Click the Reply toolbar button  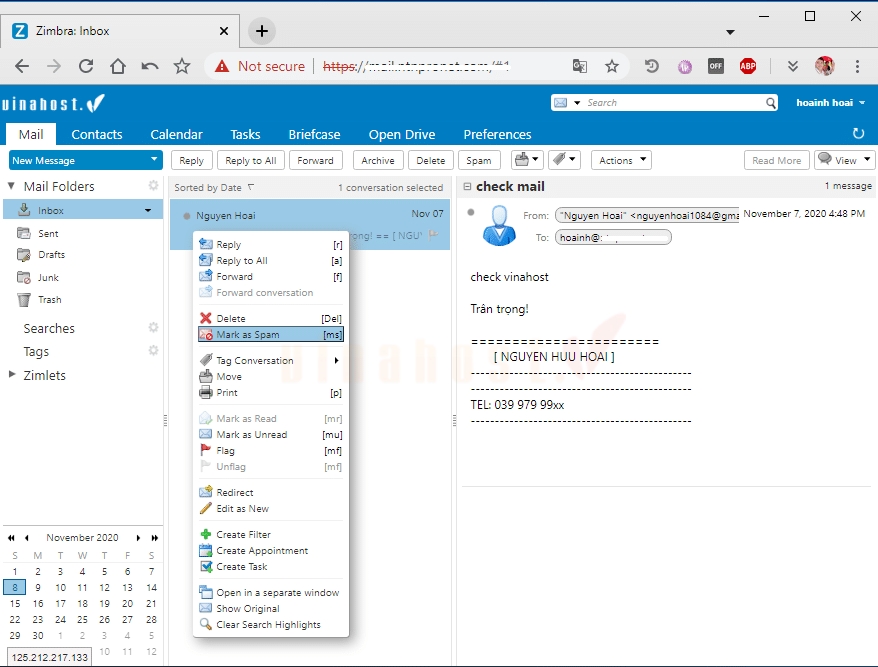(192, 160)
